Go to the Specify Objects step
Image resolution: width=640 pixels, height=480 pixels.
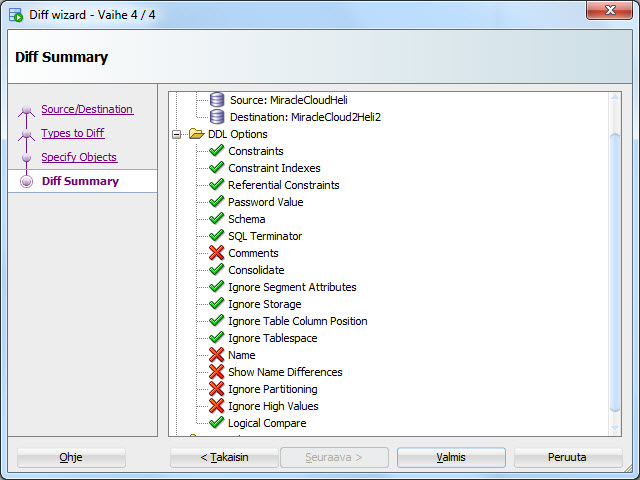79,157
